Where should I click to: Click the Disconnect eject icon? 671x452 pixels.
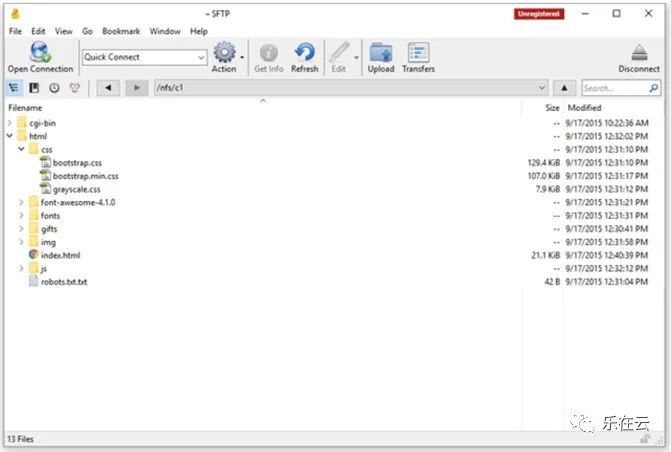point(639,53)
